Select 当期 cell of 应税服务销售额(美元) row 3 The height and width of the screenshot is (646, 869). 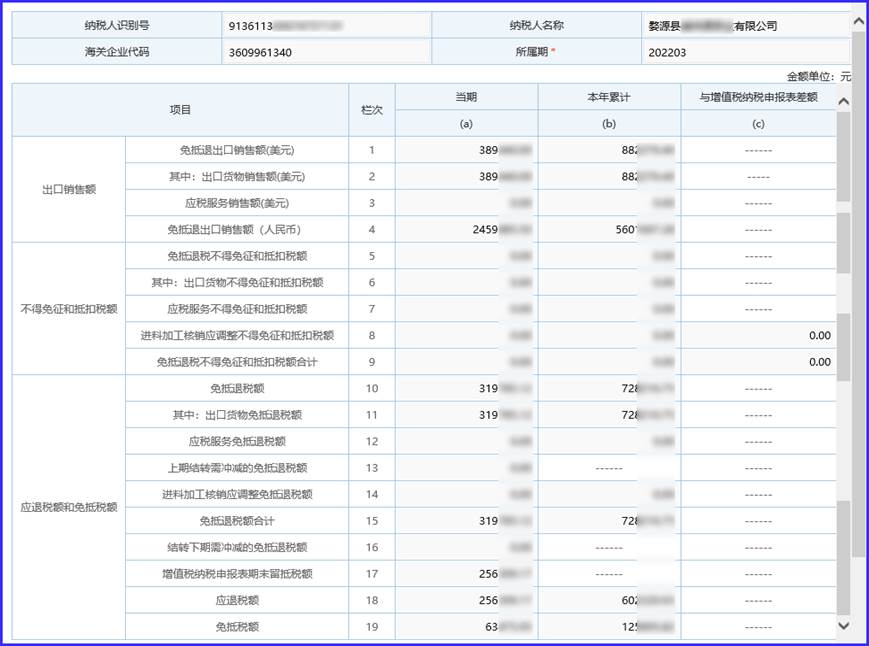click(466, 203)
